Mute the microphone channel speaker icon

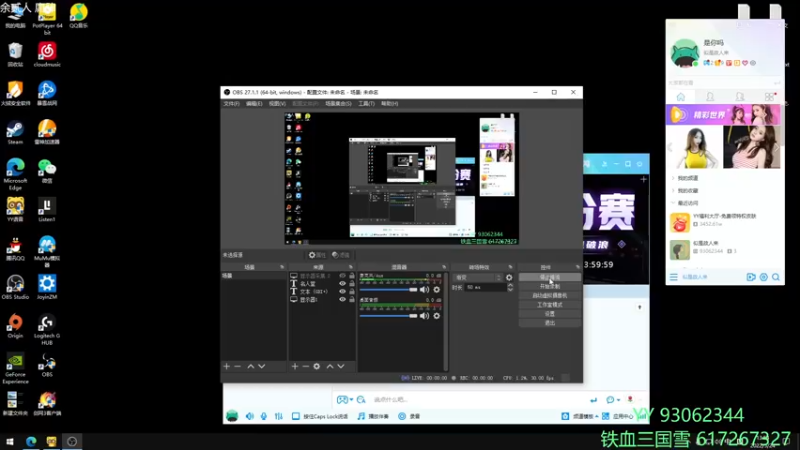pos(424,289)
